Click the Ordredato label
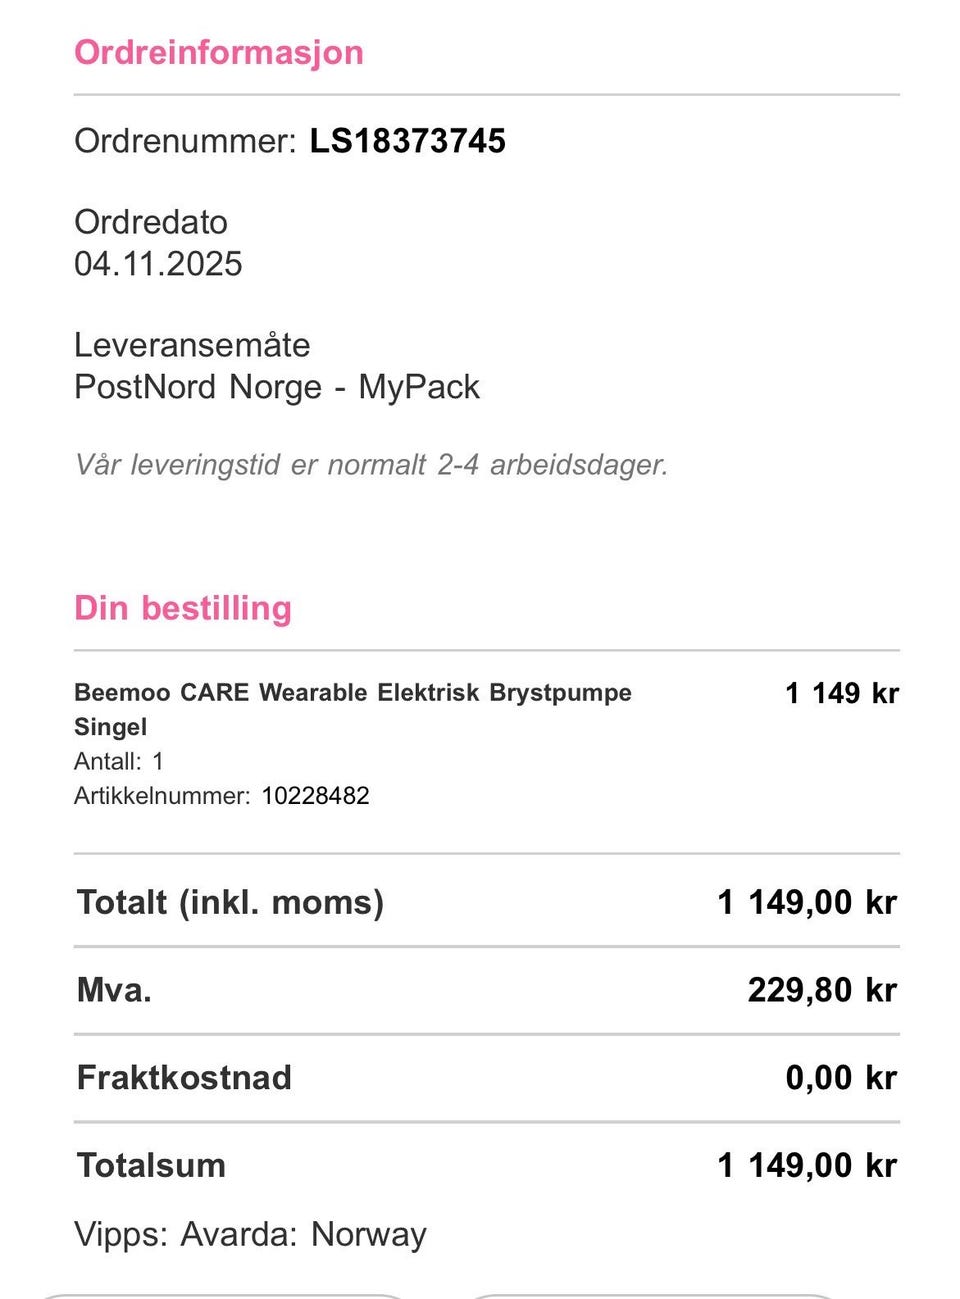The width and height of the screenshot is (960, 1299). (x=151, y=222)
